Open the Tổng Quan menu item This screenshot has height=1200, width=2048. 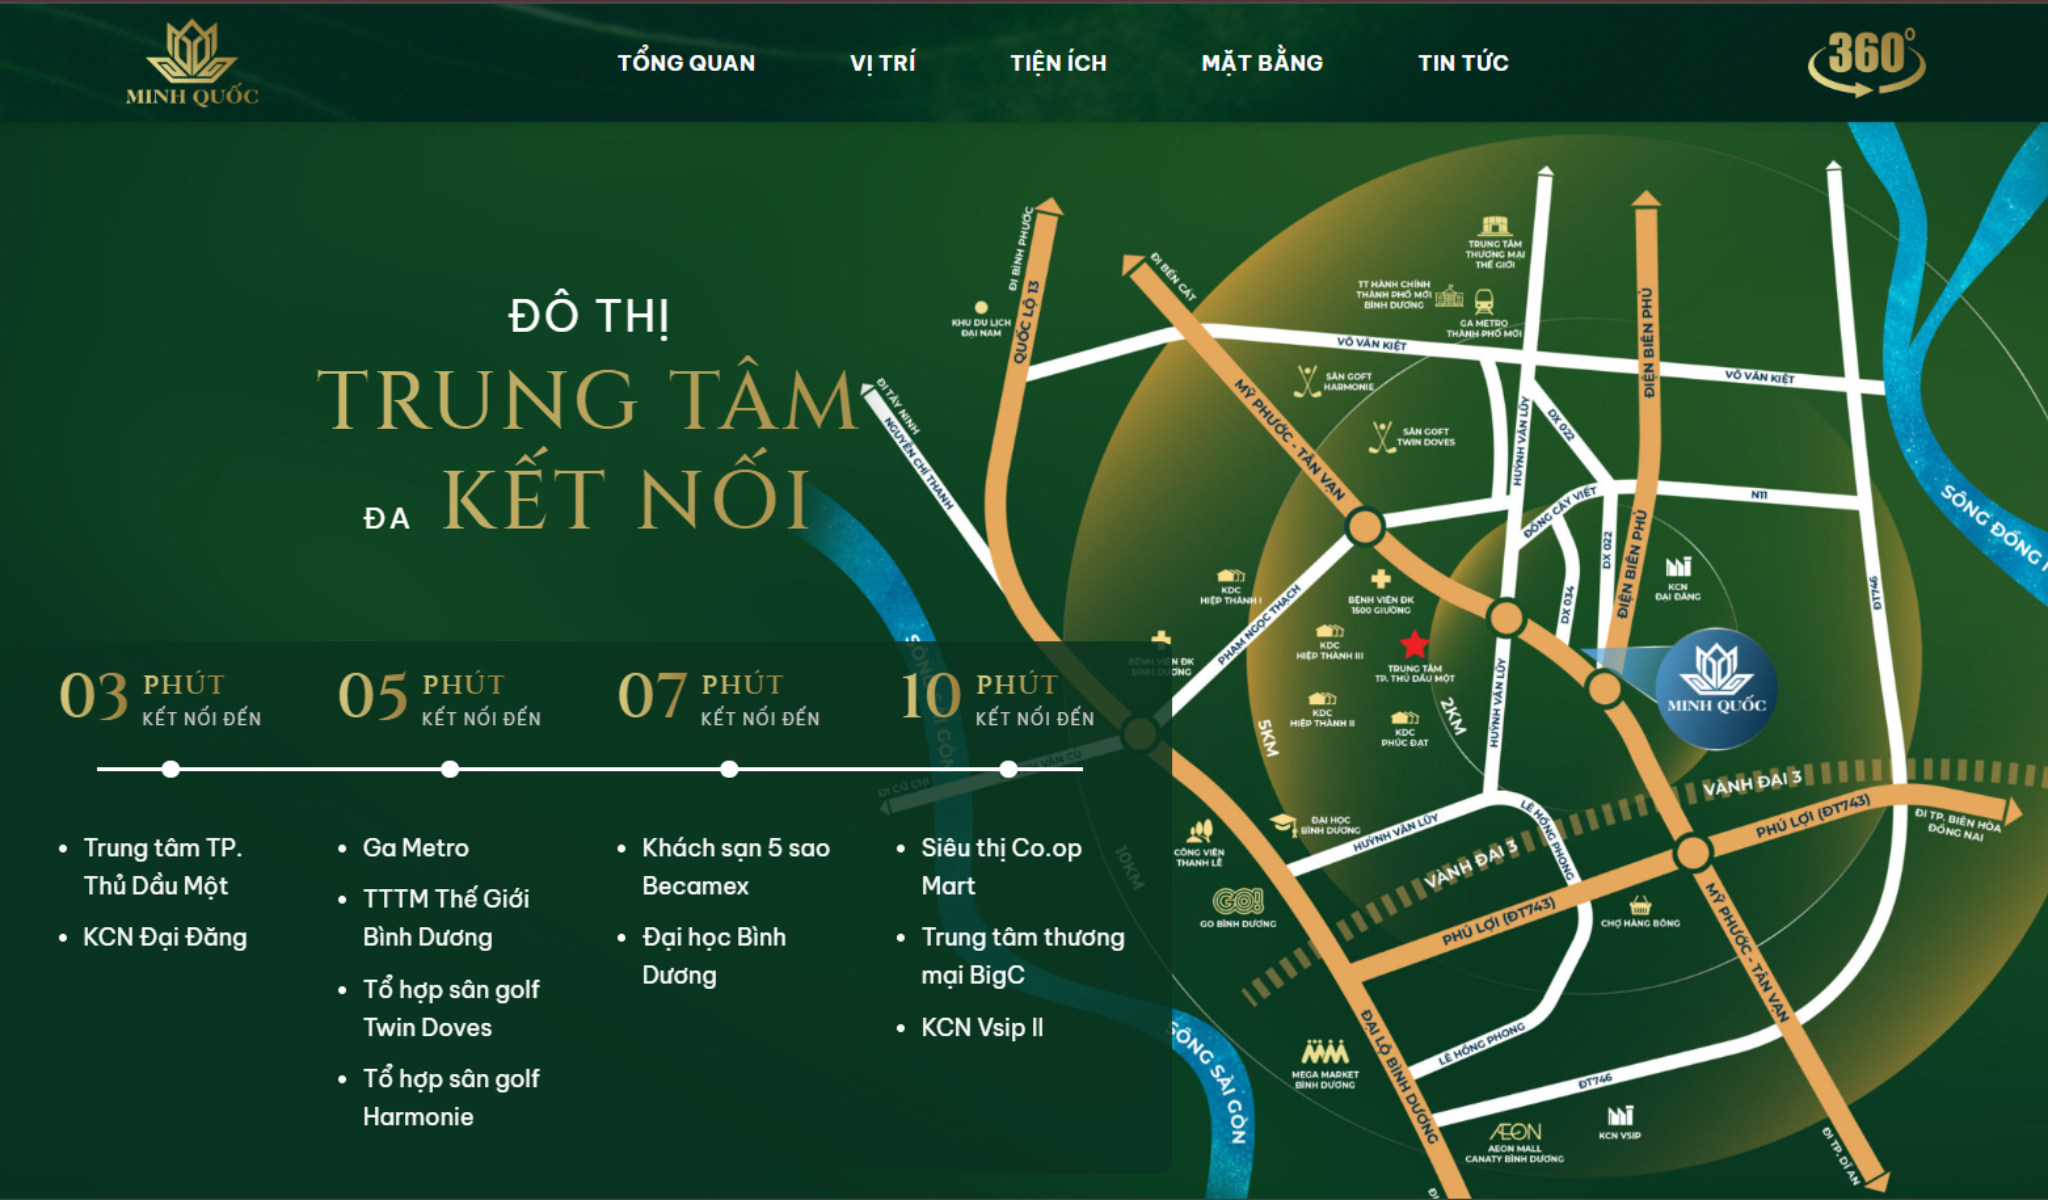coord(686,63)
